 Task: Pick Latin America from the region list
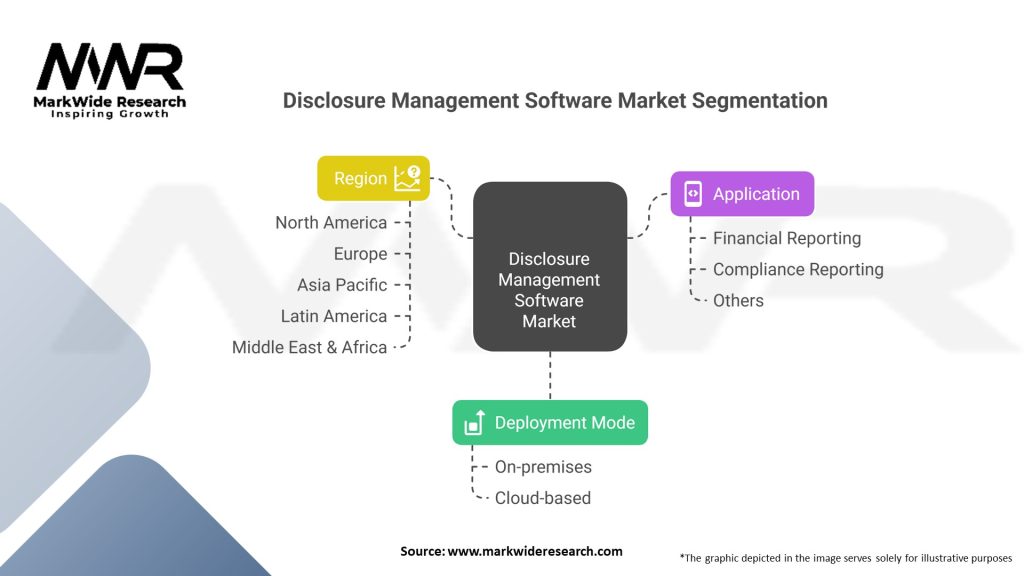(333, 316)
